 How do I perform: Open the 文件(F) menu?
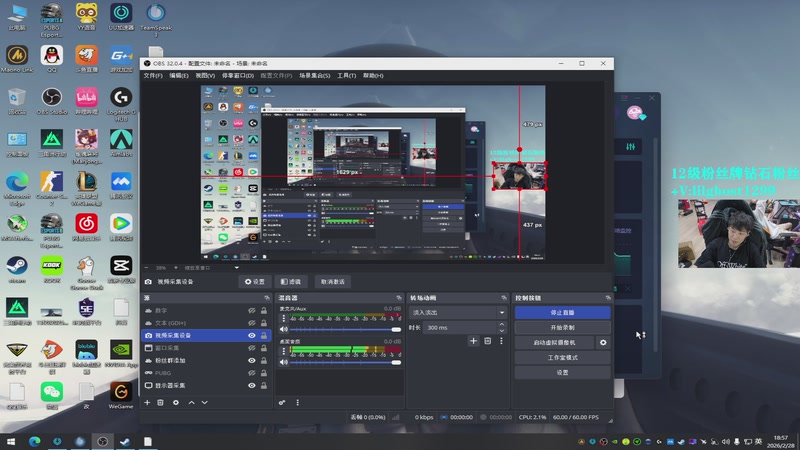[x=152, y=76]
